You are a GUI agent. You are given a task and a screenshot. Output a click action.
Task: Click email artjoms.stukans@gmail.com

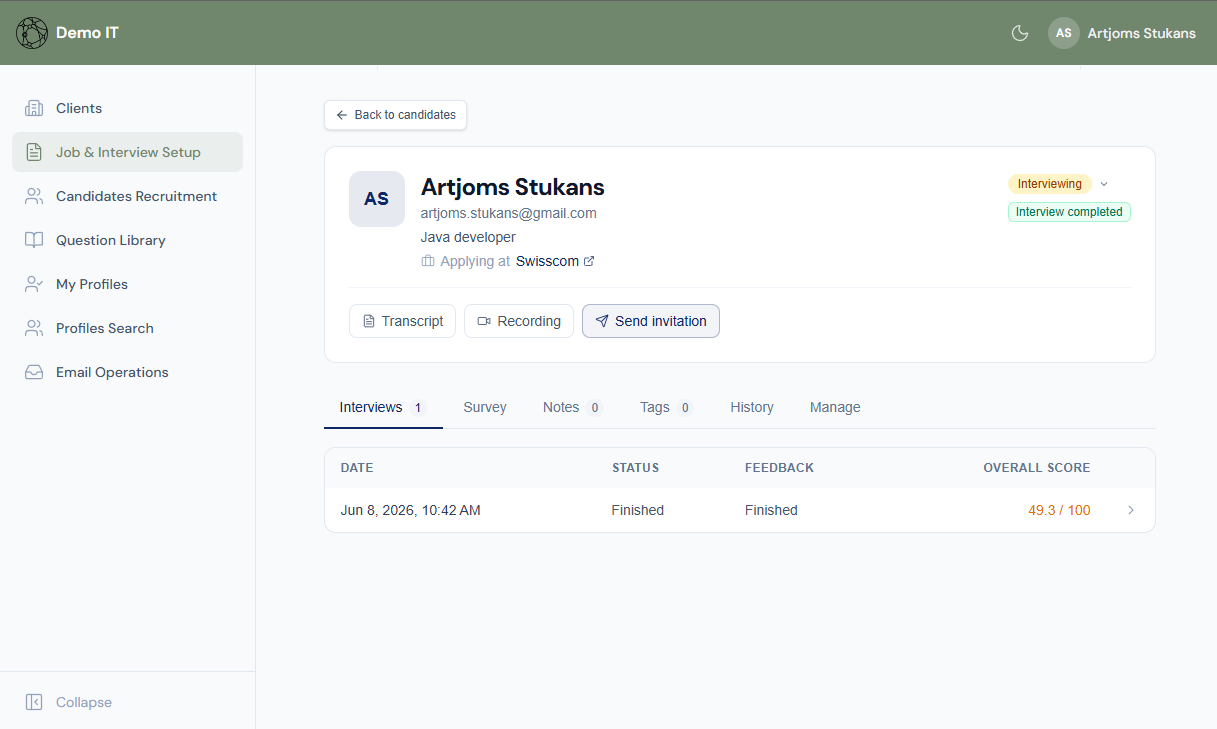click(x=508, y=213)
